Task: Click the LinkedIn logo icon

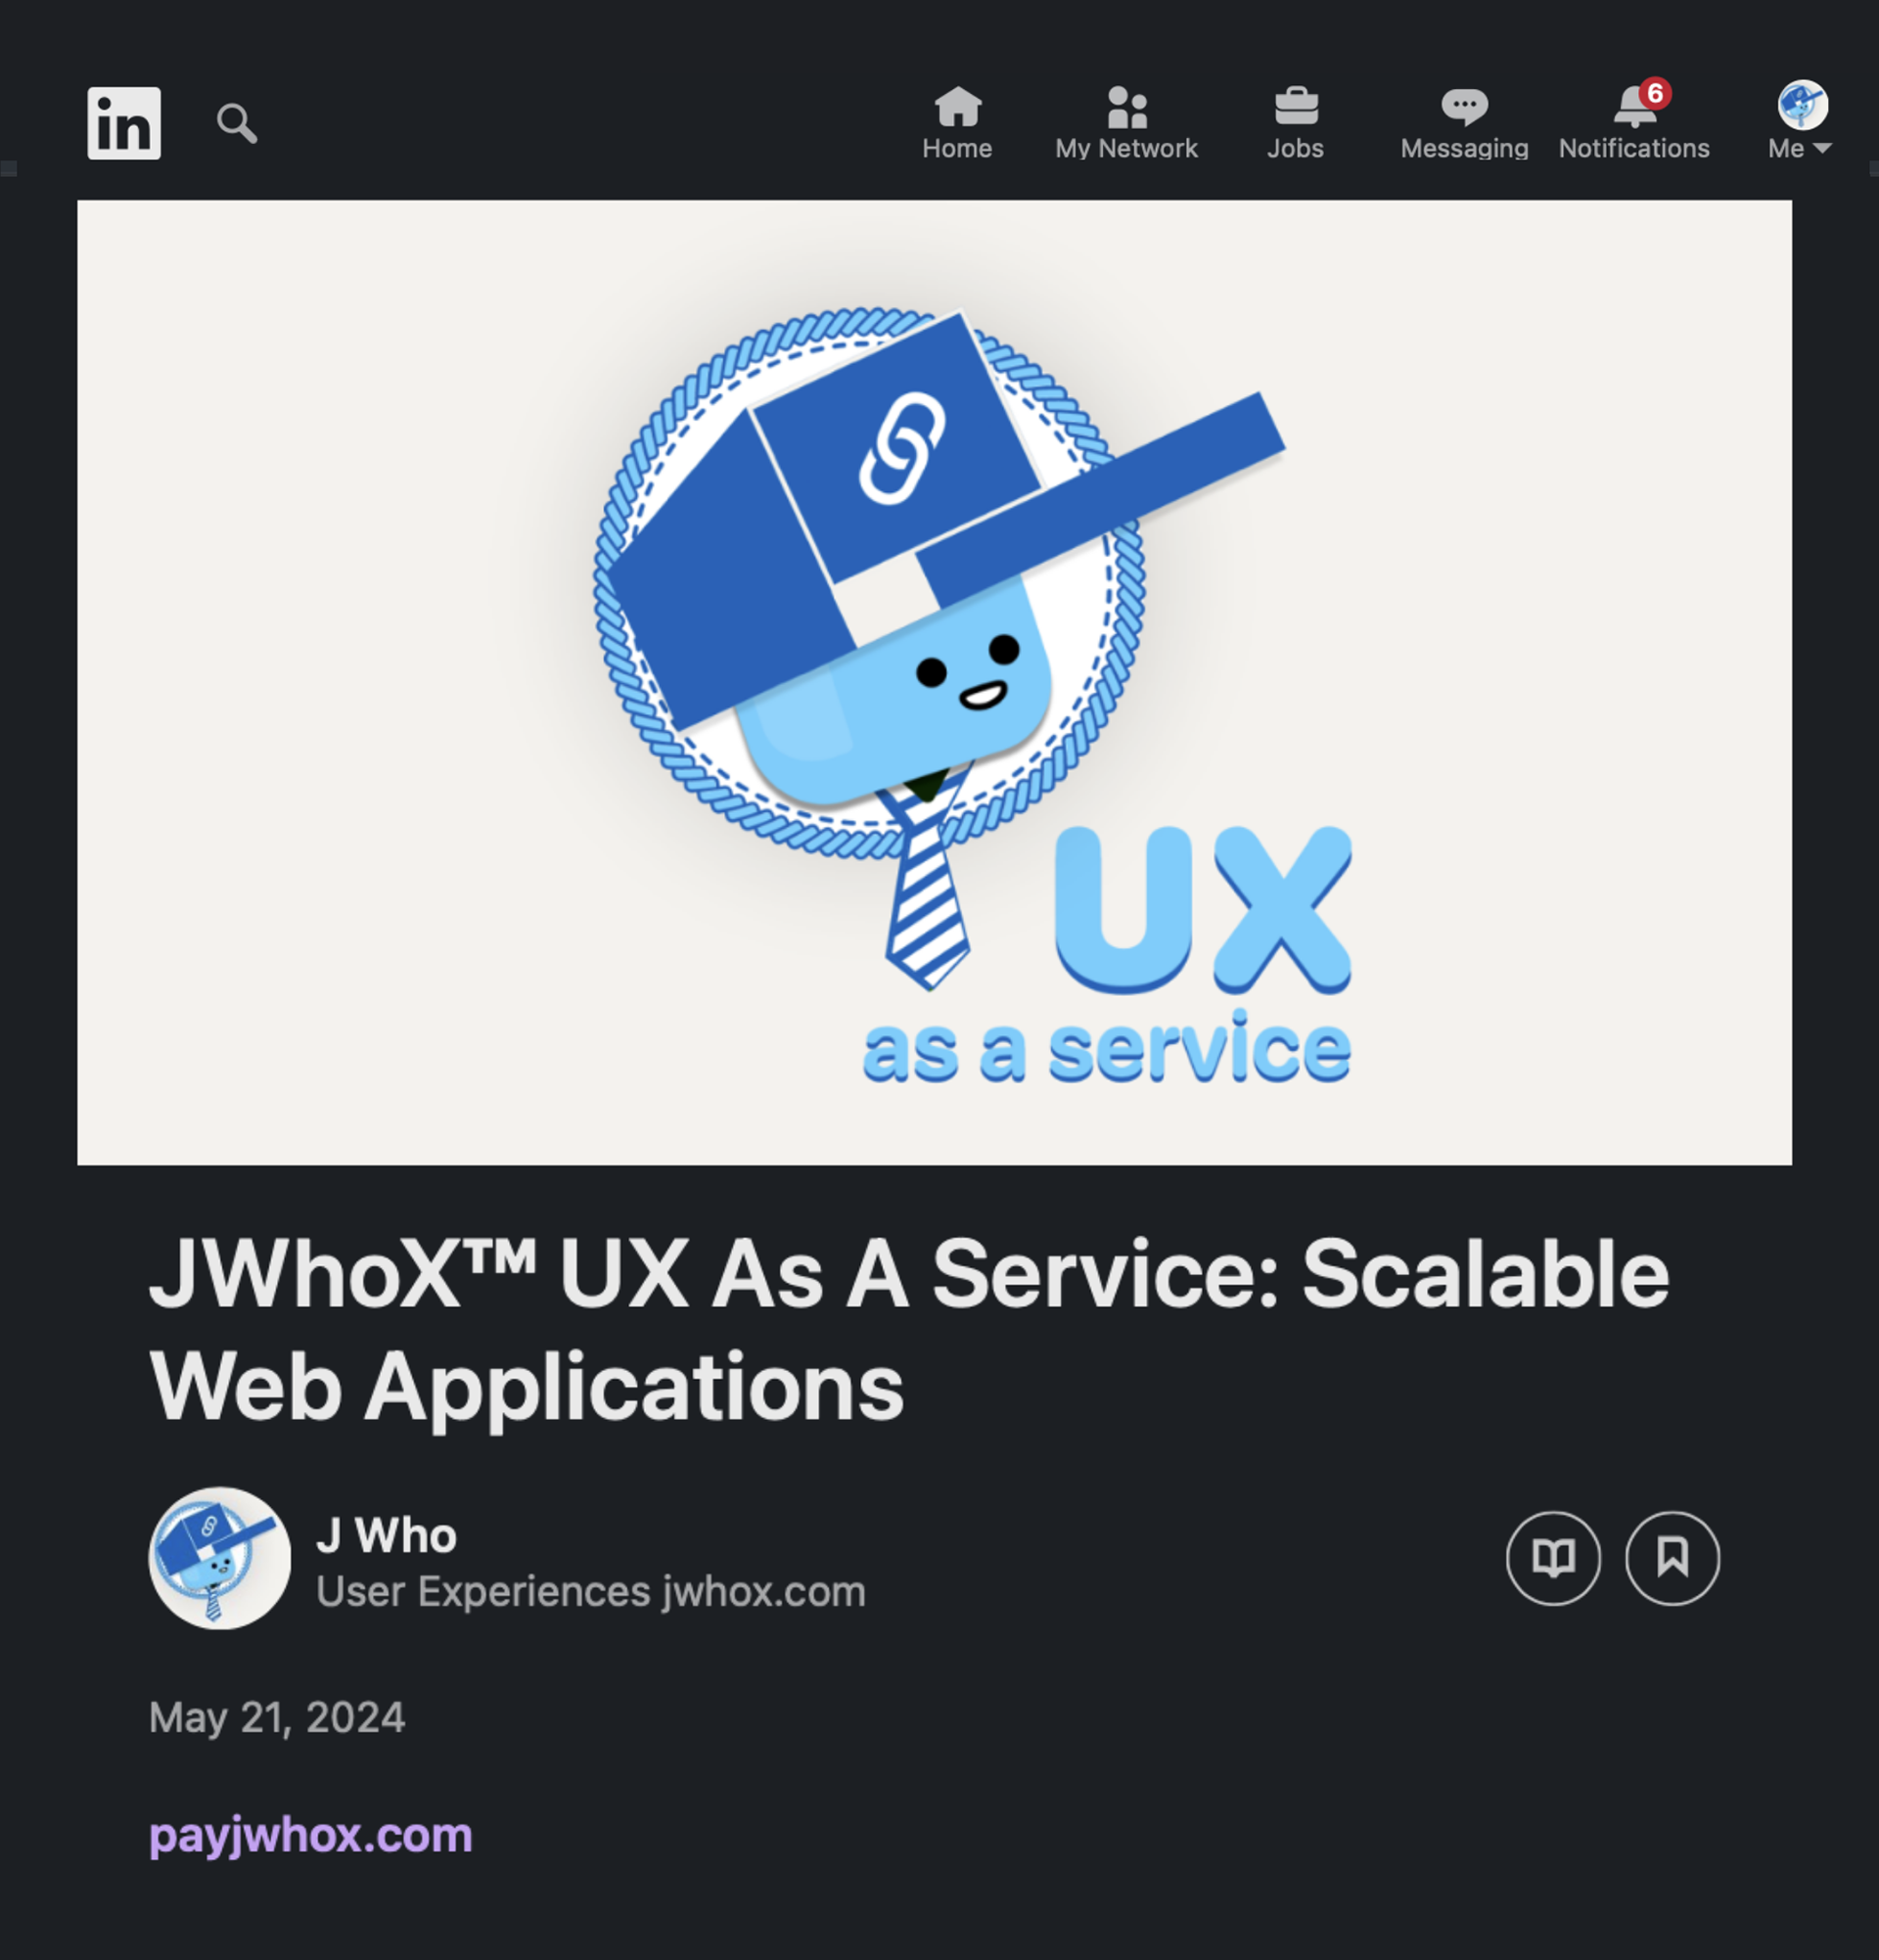Action: click(124, 123)
